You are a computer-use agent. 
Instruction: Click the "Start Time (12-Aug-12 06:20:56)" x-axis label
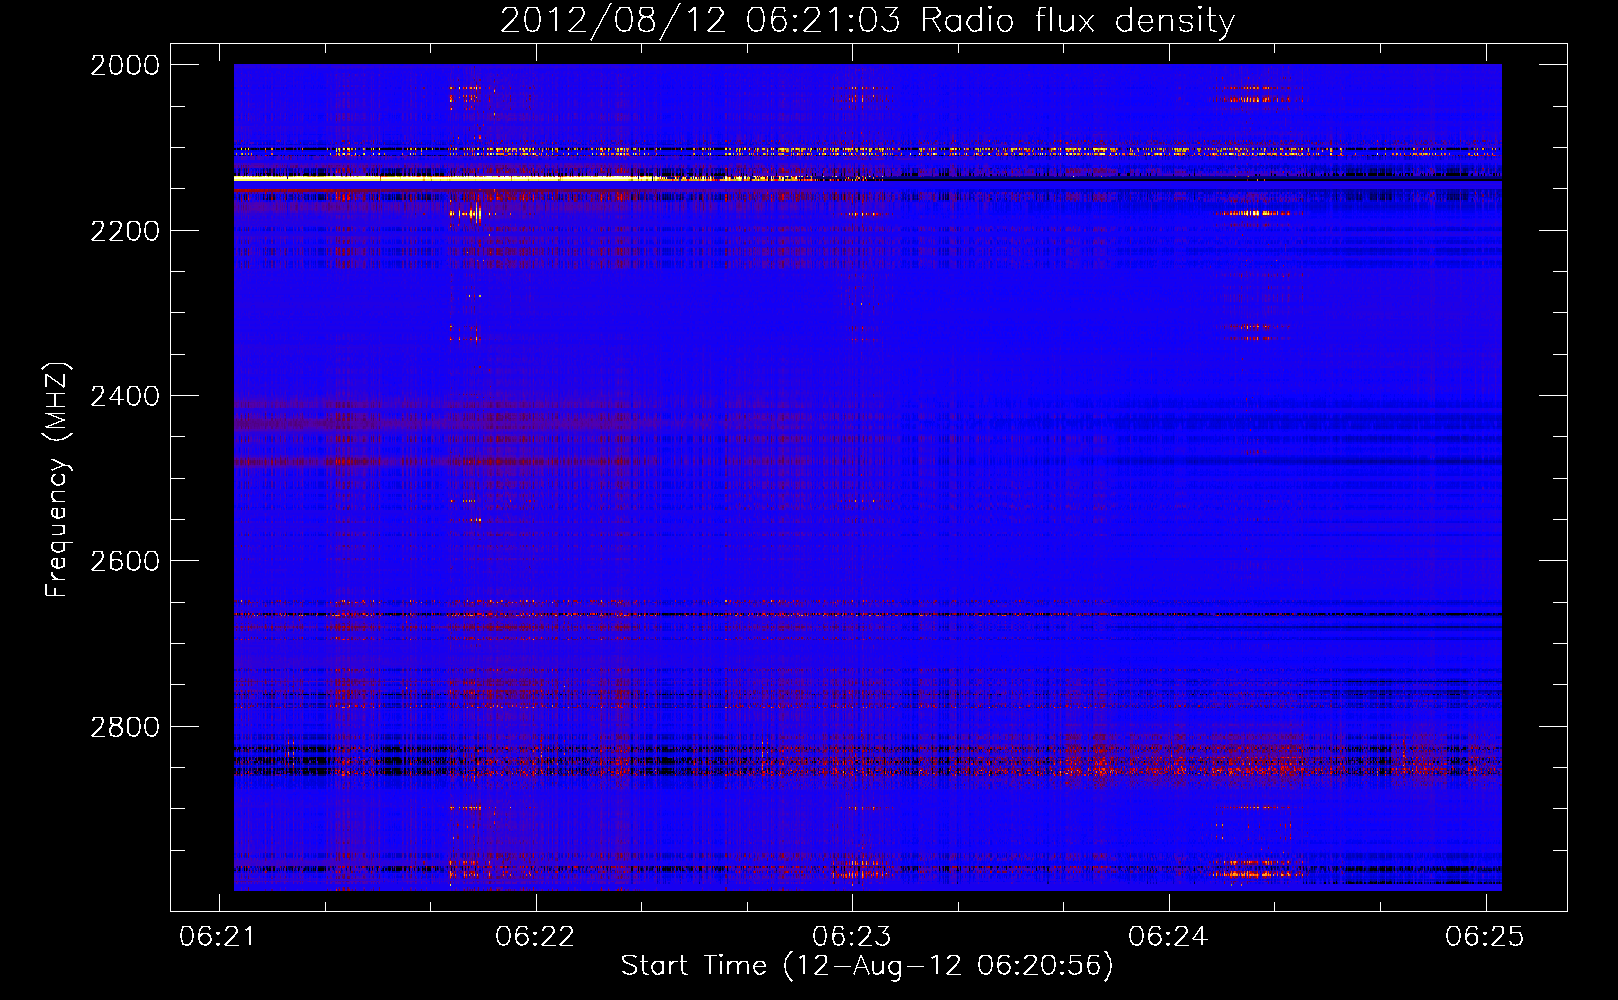point(867,966)
